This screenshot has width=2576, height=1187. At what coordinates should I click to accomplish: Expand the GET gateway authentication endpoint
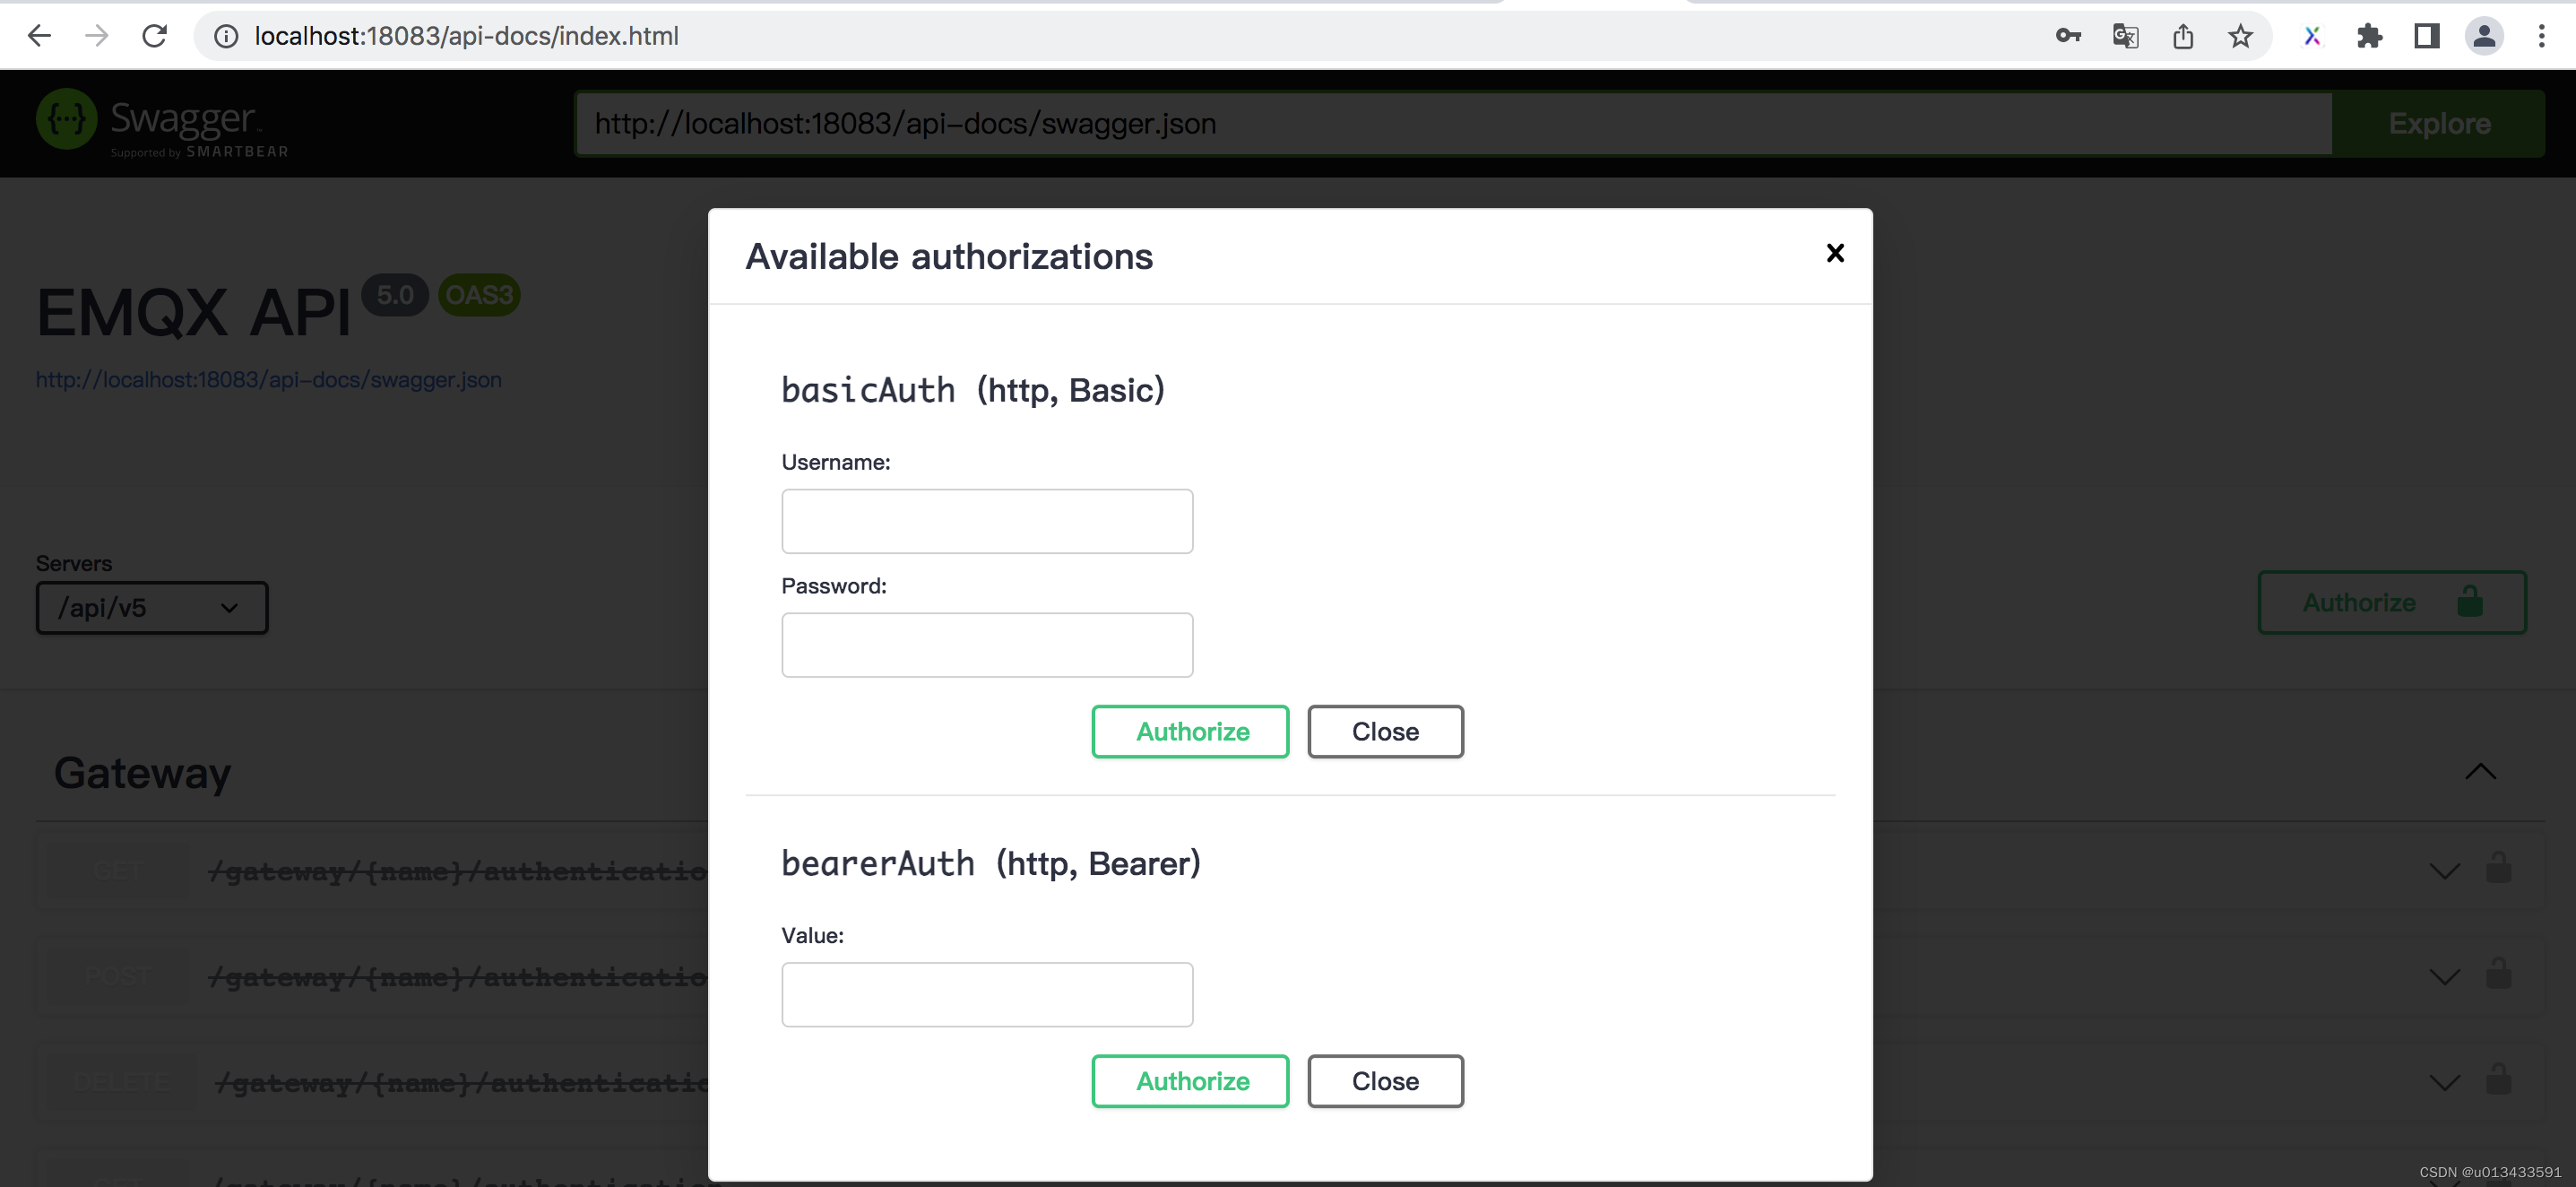coord(2444,871)
